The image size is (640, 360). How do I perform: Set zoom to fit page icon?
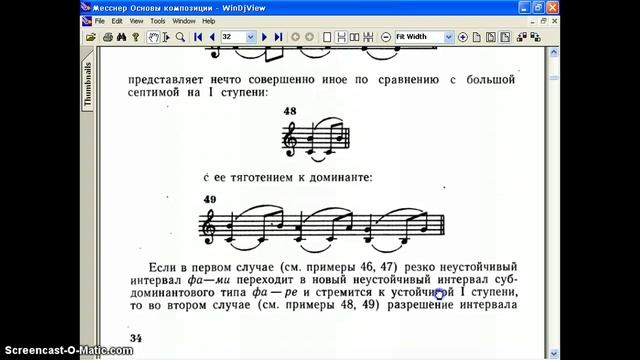click(x=491, y=37)
